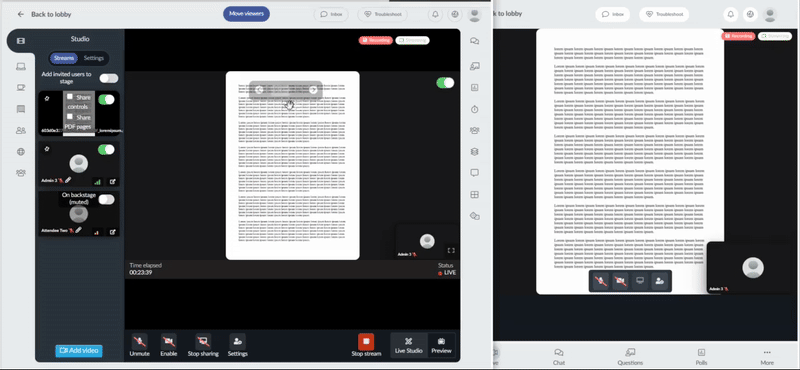Open the booth icon in left sidebar
The image size is (800, 370).
click(x=21, y=109)
